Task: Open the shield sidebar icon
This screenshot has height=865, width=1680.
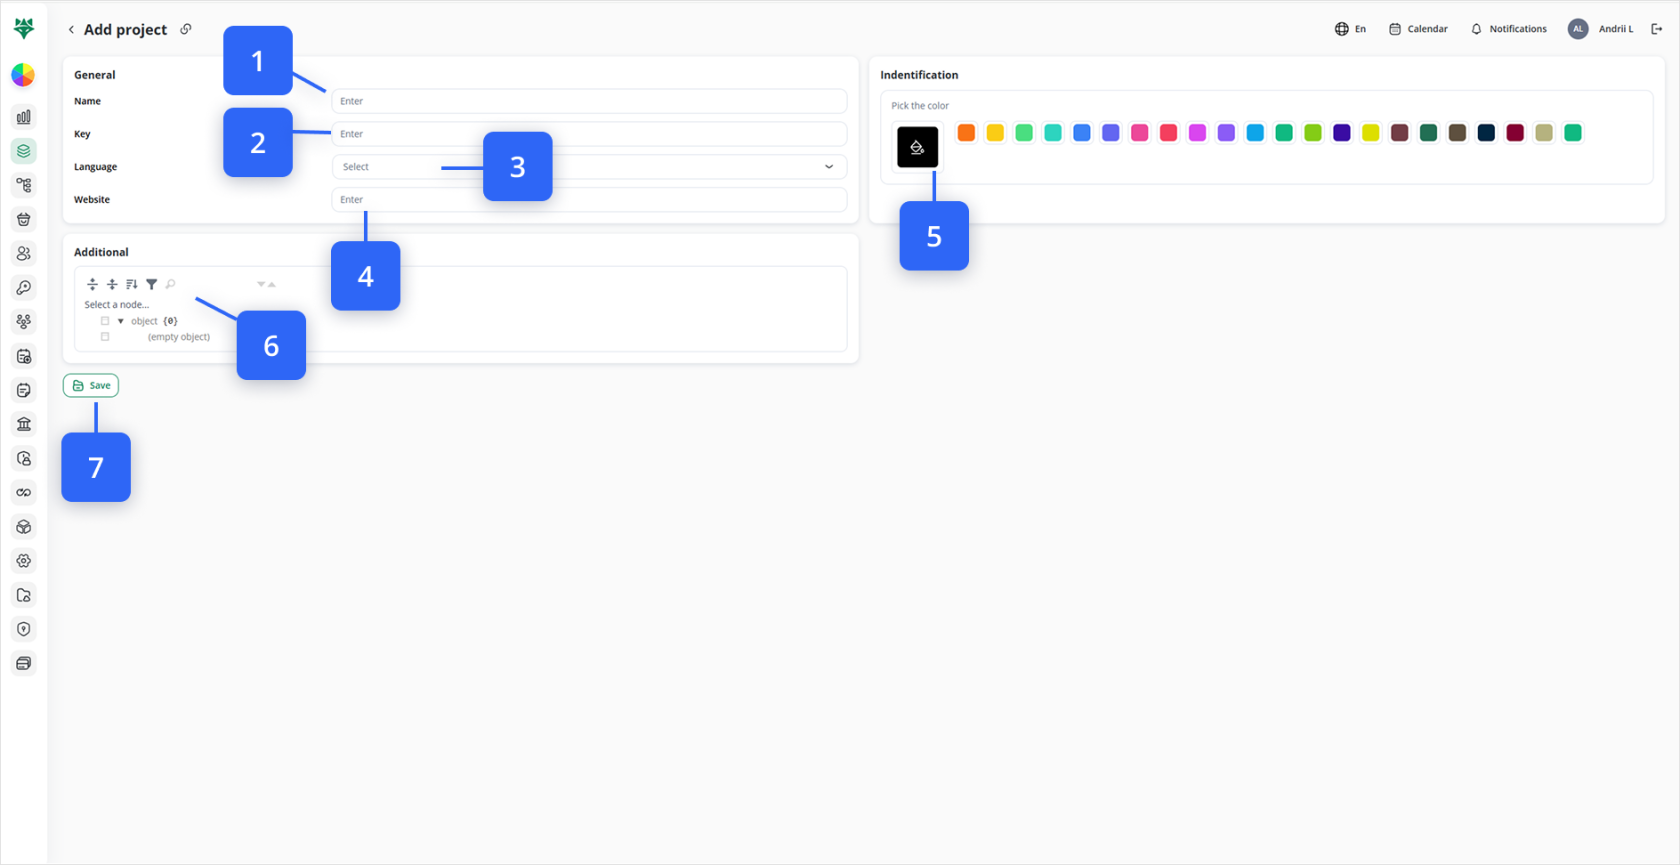Action: (x=24, y=629)
